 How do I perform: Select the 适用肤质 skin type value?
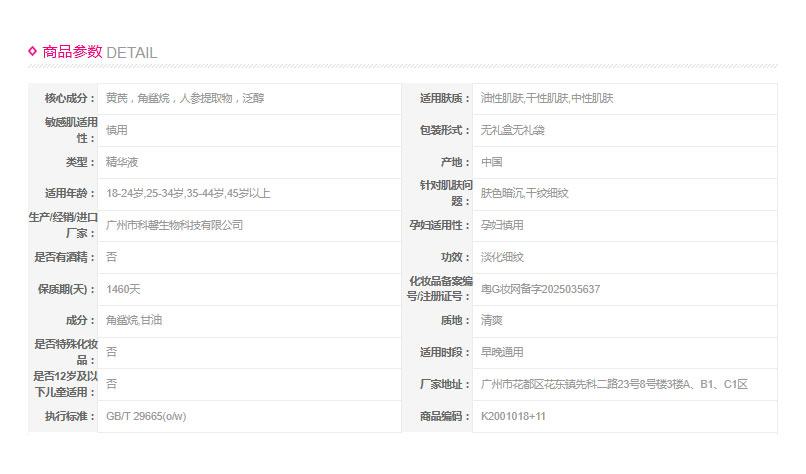547,98
